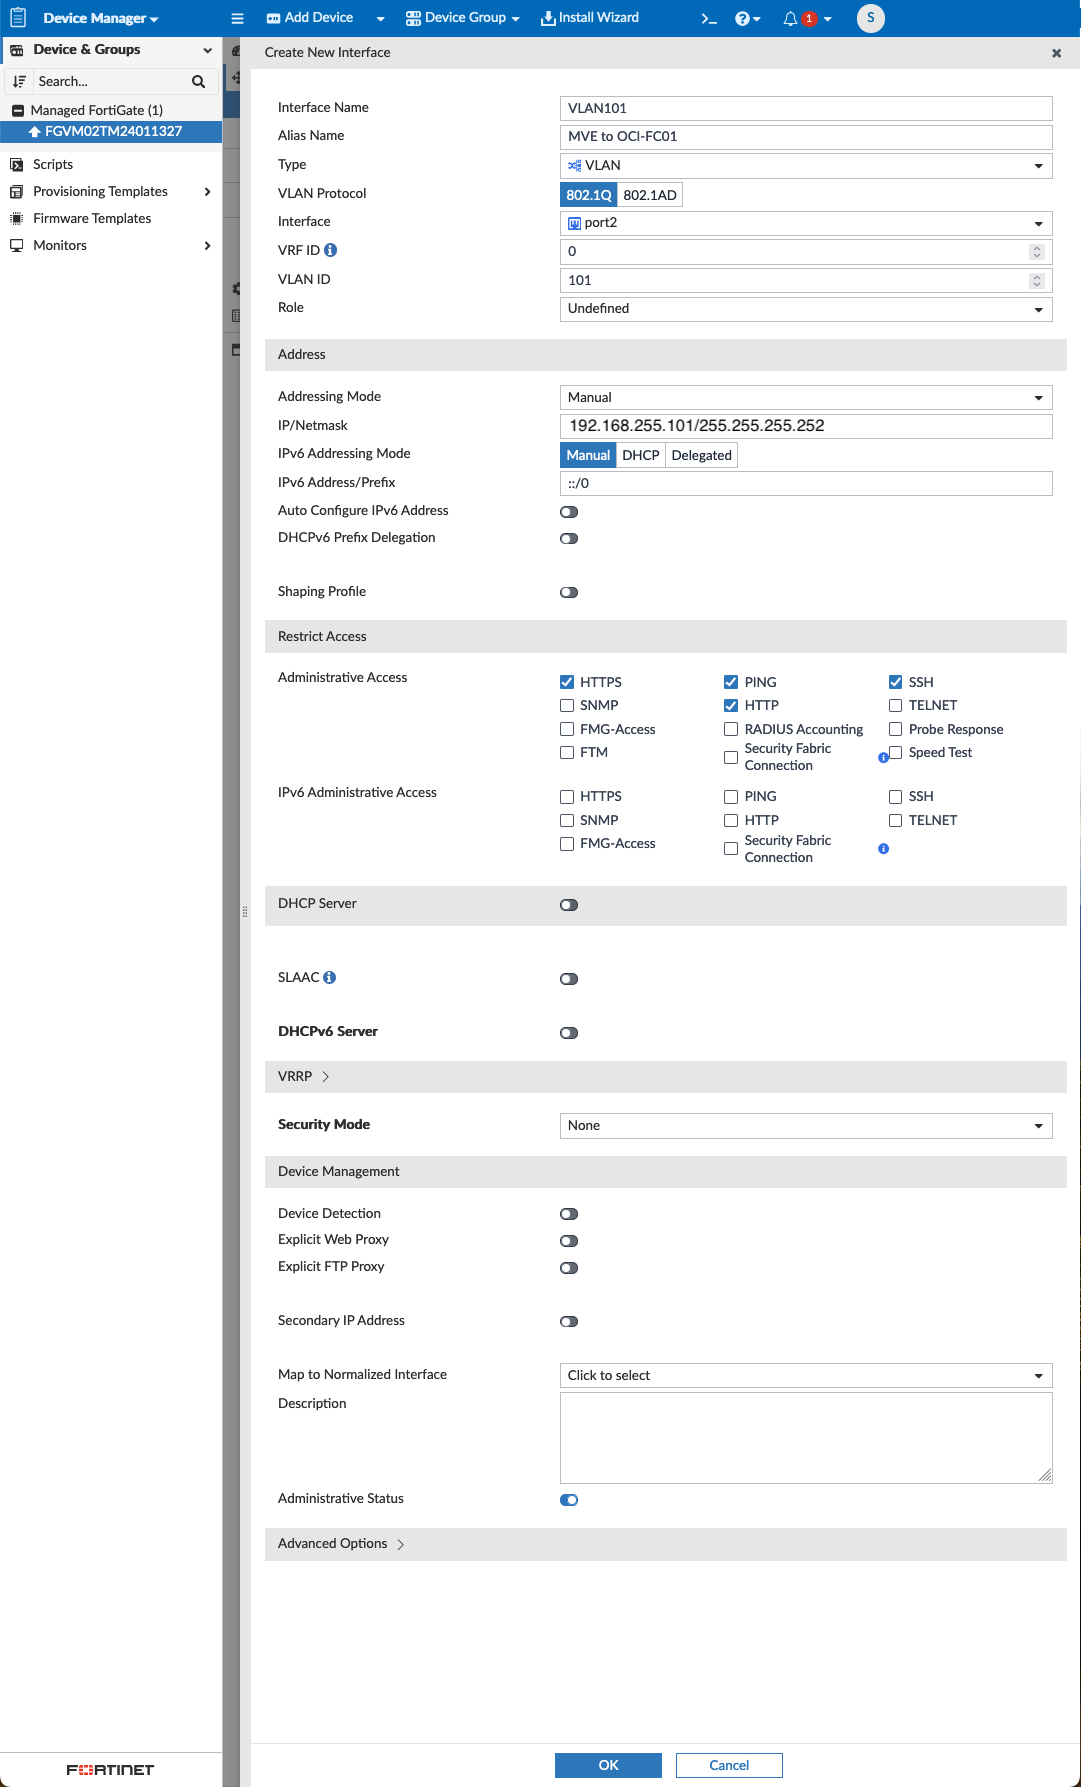Select the 802.1AD VLAN protocol
The image size is (1081, 1787).
pos(650,195)
